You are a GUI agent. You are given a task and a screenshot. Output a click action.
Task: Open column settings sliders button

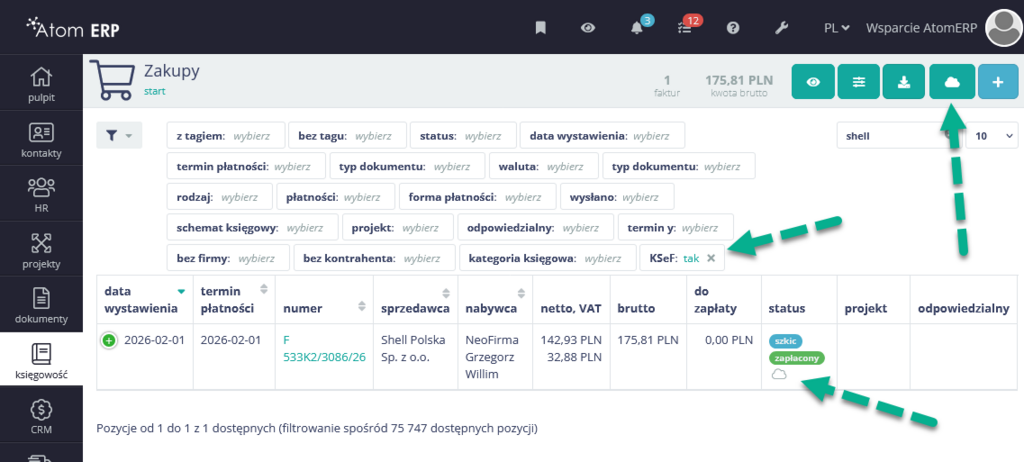tap(858, 82)
